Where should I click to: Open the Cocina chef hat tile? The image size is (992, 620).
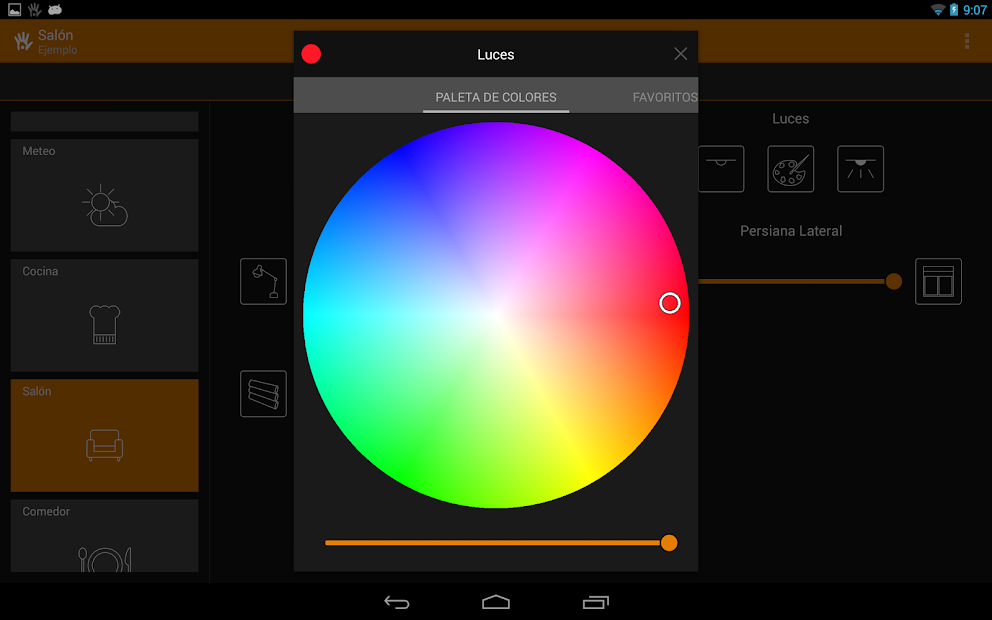pos(104,315)
